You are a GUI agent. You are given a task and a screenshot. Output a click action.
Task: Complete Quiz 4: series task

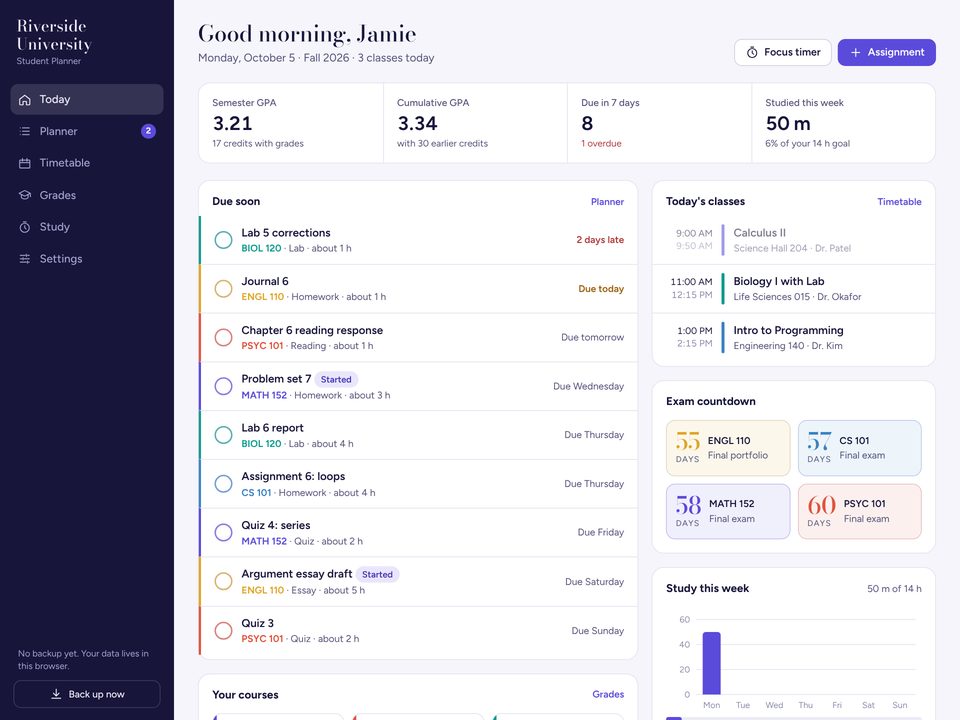(x=223, y=533)
